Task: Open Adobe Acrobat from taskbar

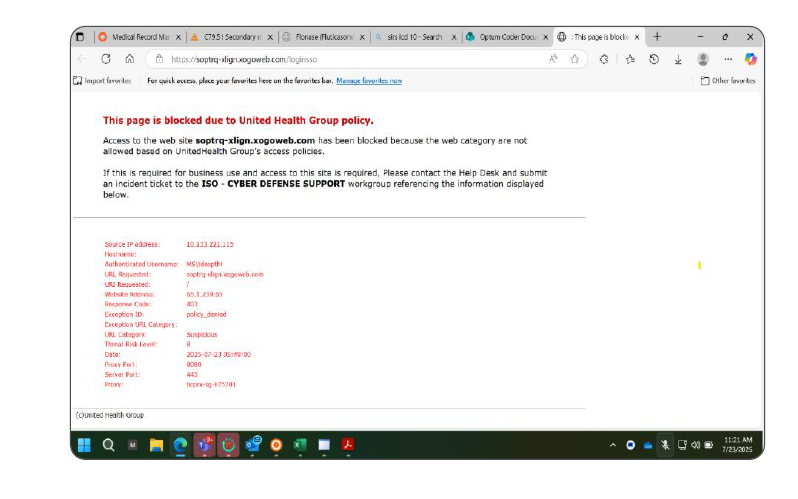Action: (x=348, y=445)
